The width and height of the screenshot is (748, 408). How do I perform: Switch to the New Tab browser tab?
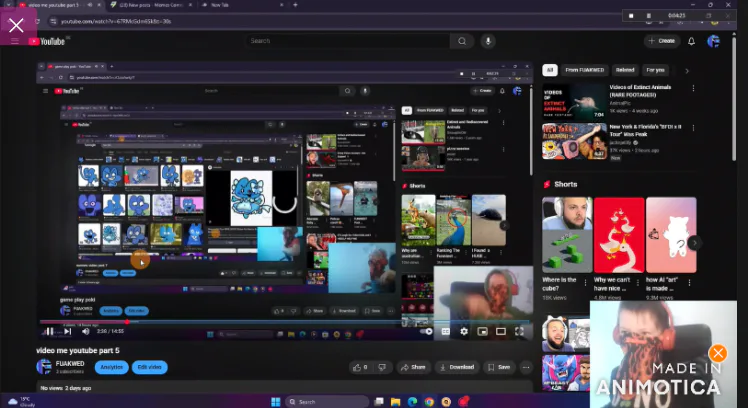click(x=241, y=5)
